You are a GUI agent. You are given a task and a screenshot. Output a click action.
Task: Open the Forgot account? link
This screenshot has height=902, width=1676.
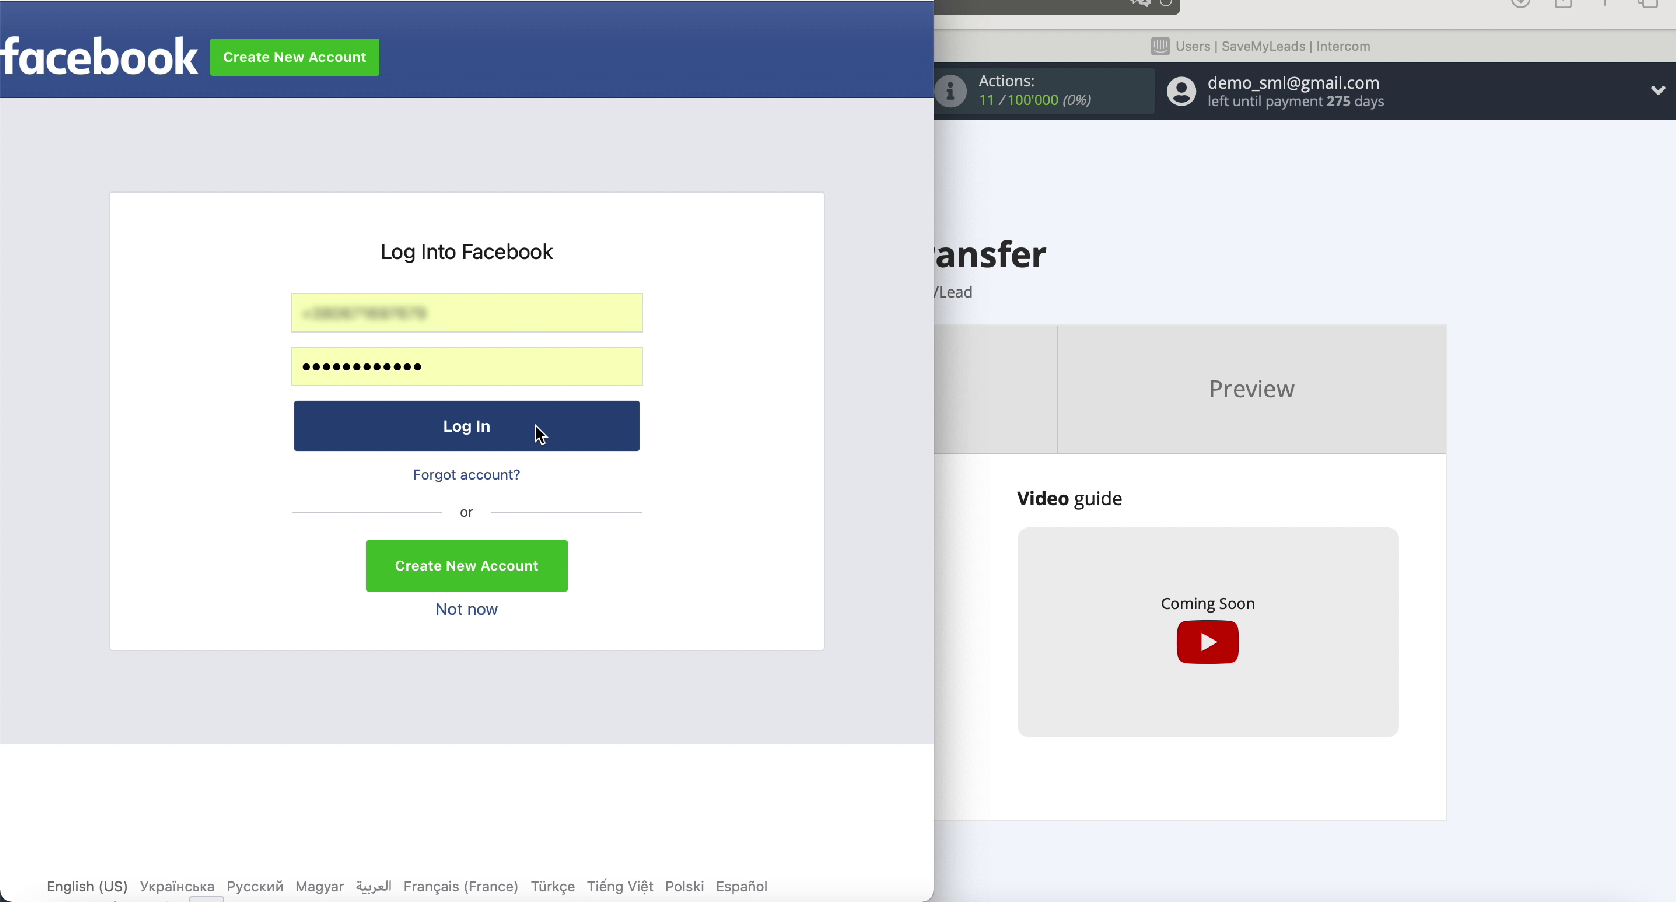click(466, 475)
